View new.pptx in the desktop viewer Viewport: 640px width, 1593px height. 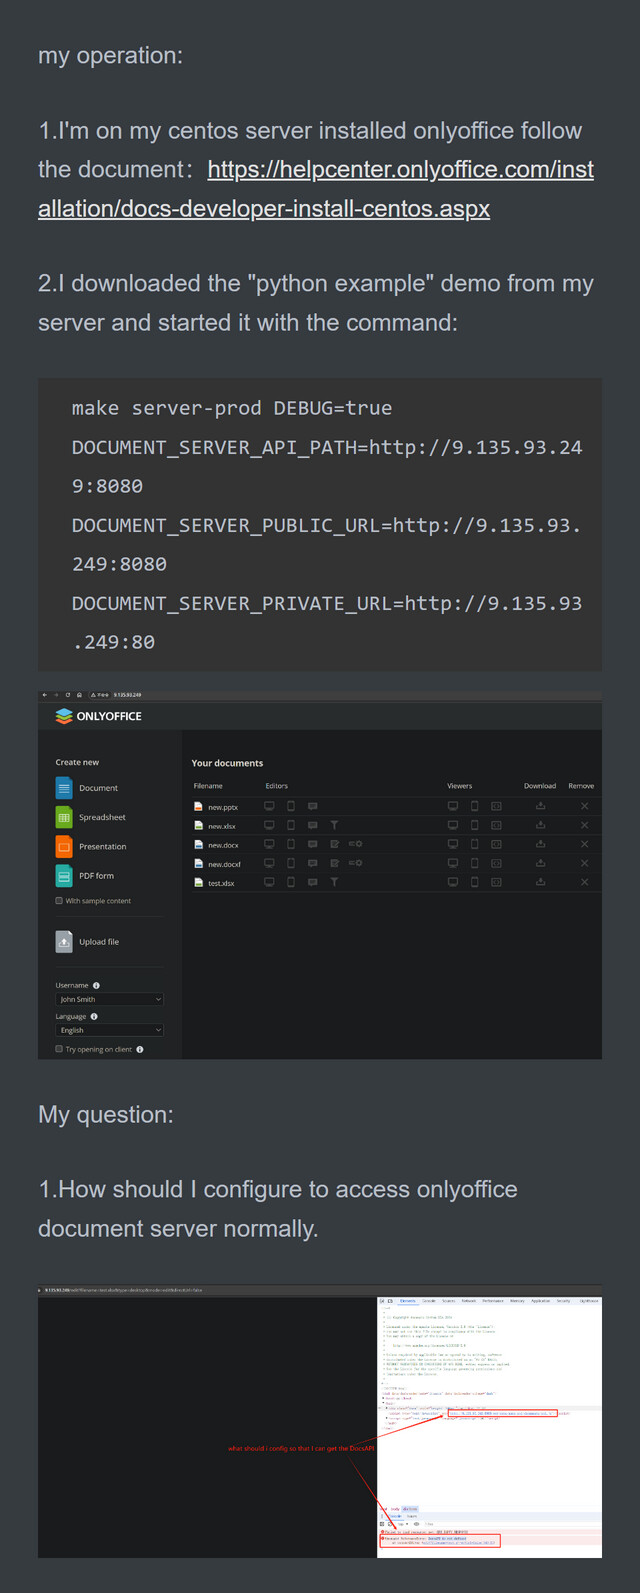pos(453,806)
